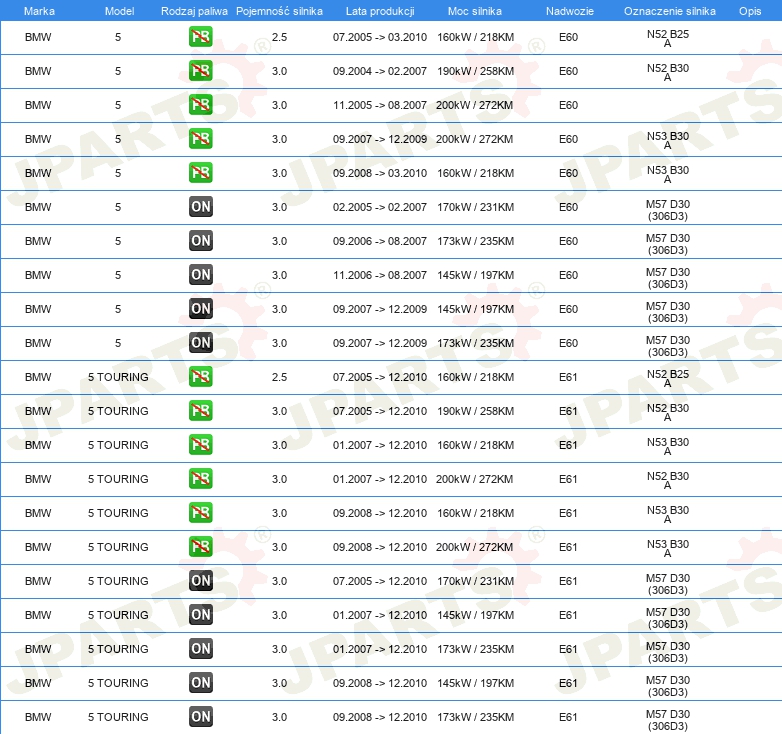This screenshot has width=782, height=734.
Task: Click the PB petrol icon in the 11.2005 -> 08.2007 row
Action: point(200,105)
